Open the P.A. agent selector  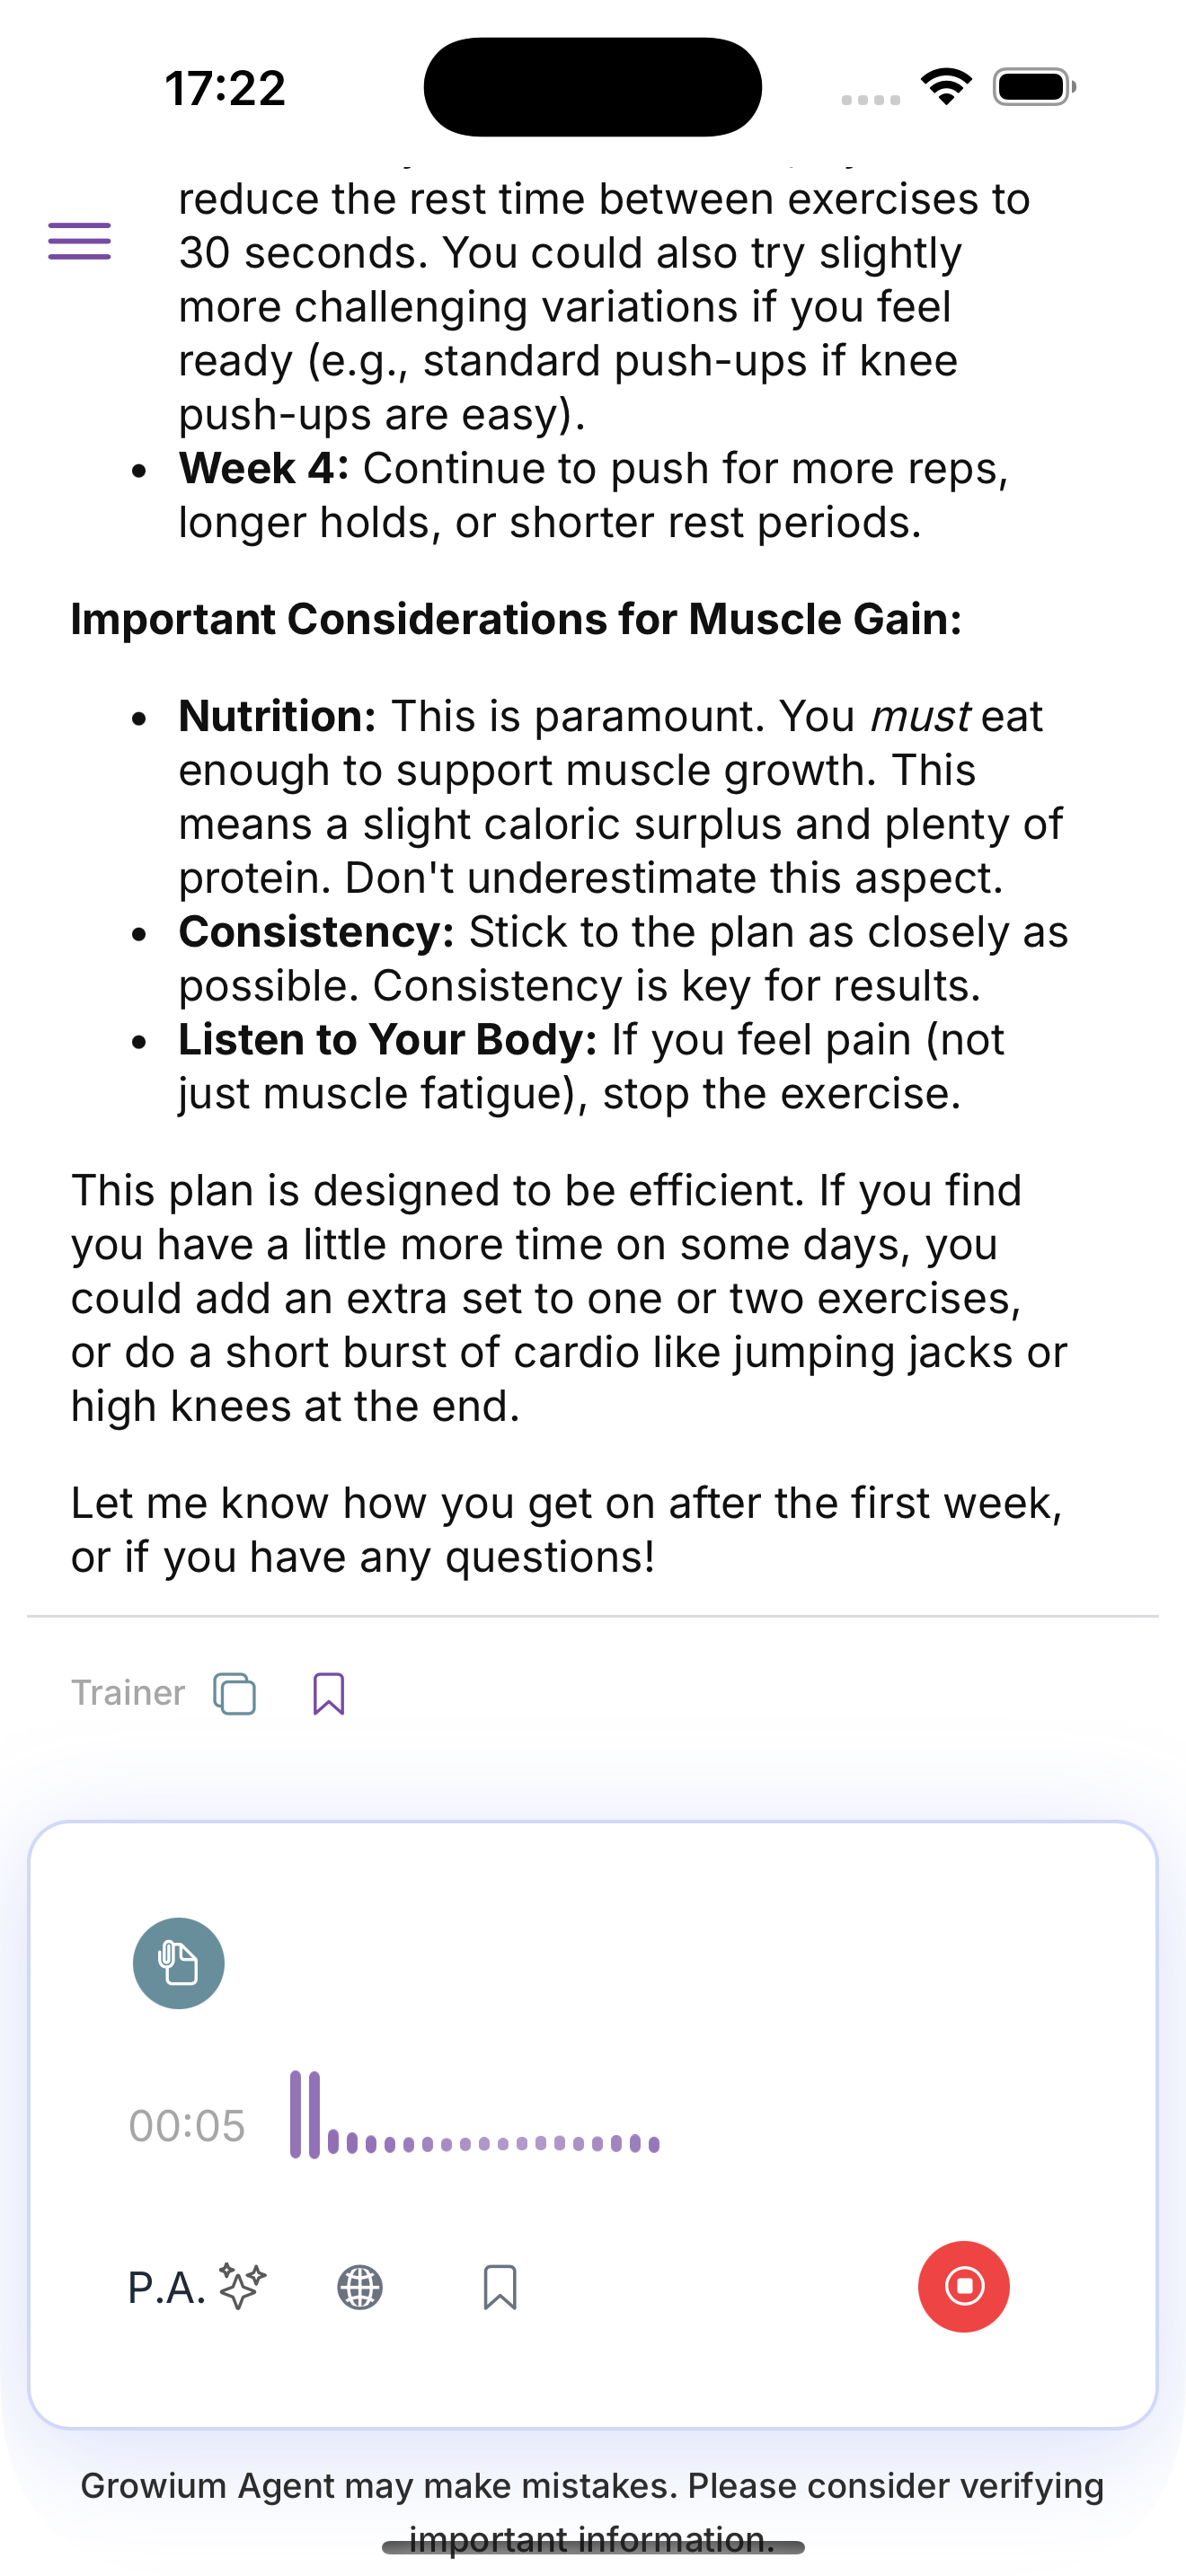pos(167,2287)
